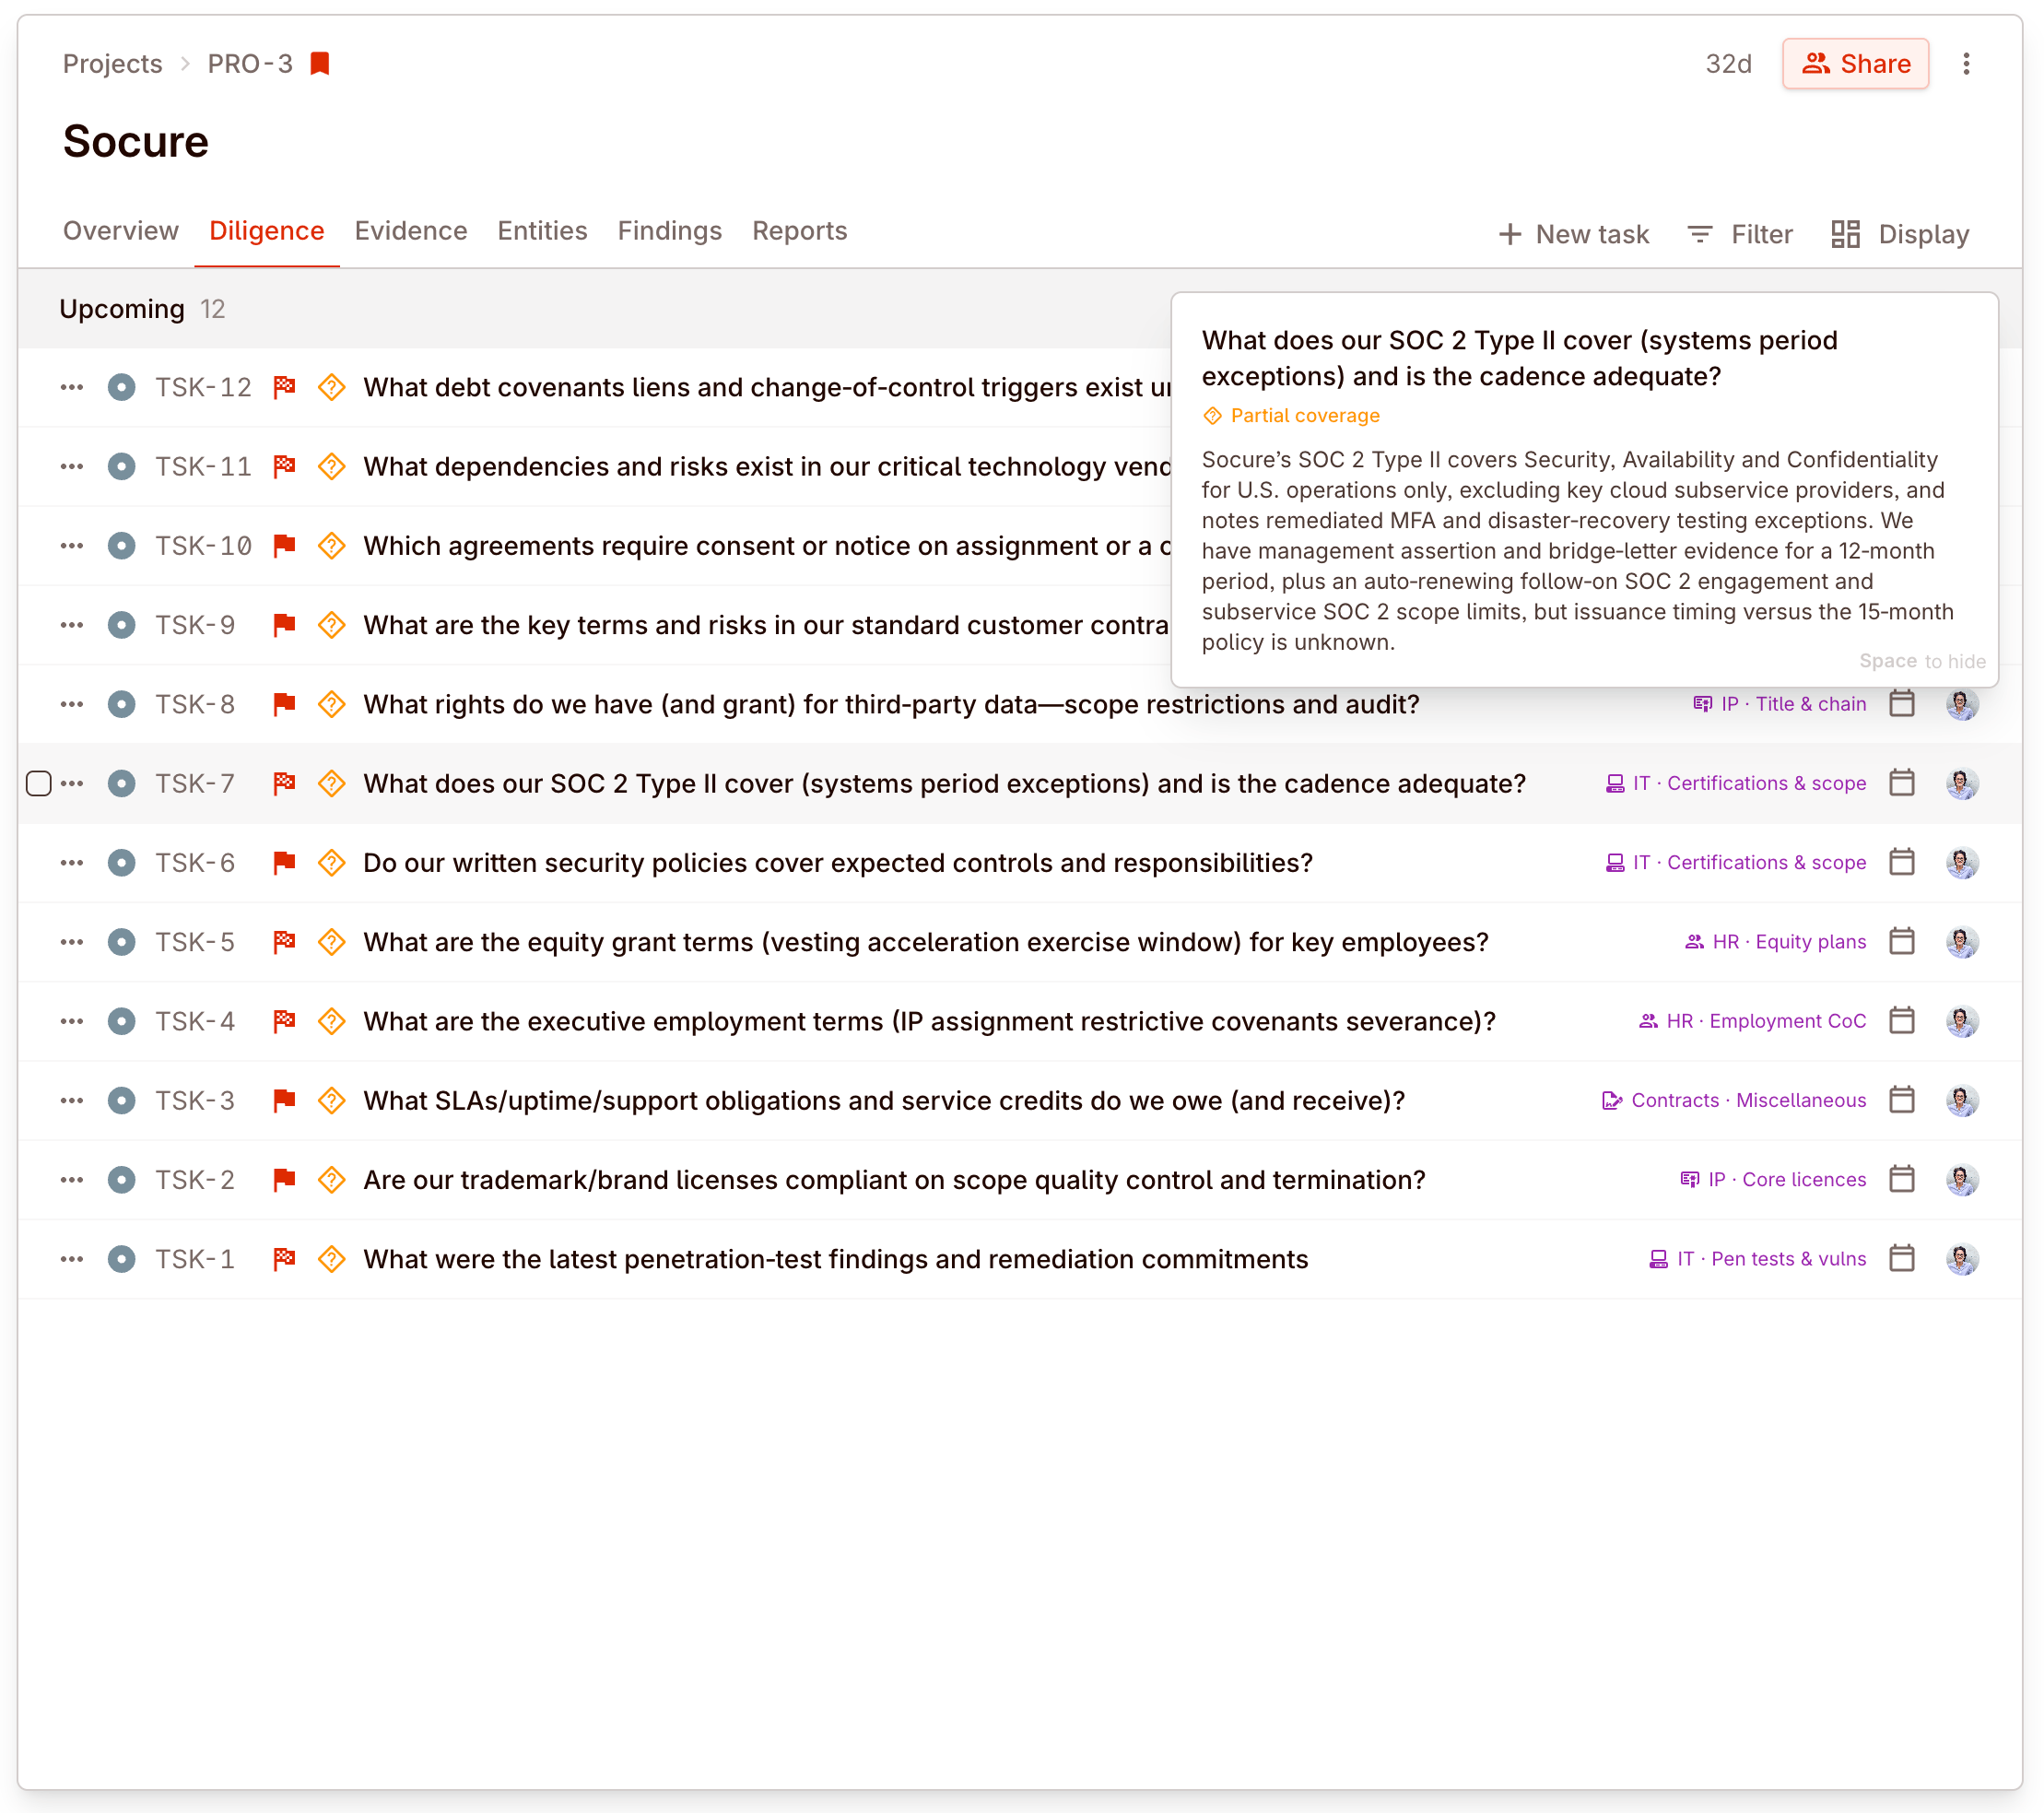The height and width of the screenshot is (1813, 2044).
Task: Switch to the Evidence tab
Action: point(411,231)
